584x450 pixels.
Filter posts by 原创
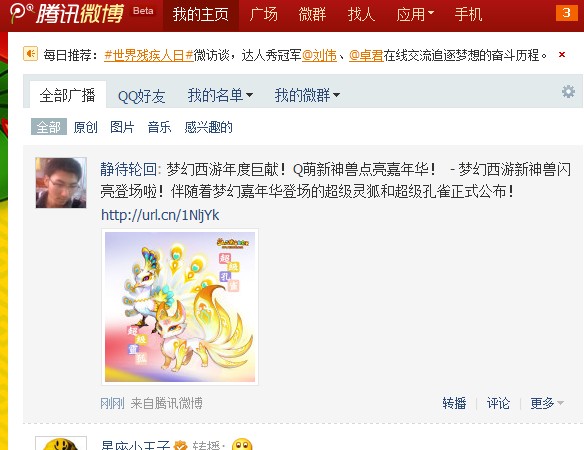coord(85,127)
